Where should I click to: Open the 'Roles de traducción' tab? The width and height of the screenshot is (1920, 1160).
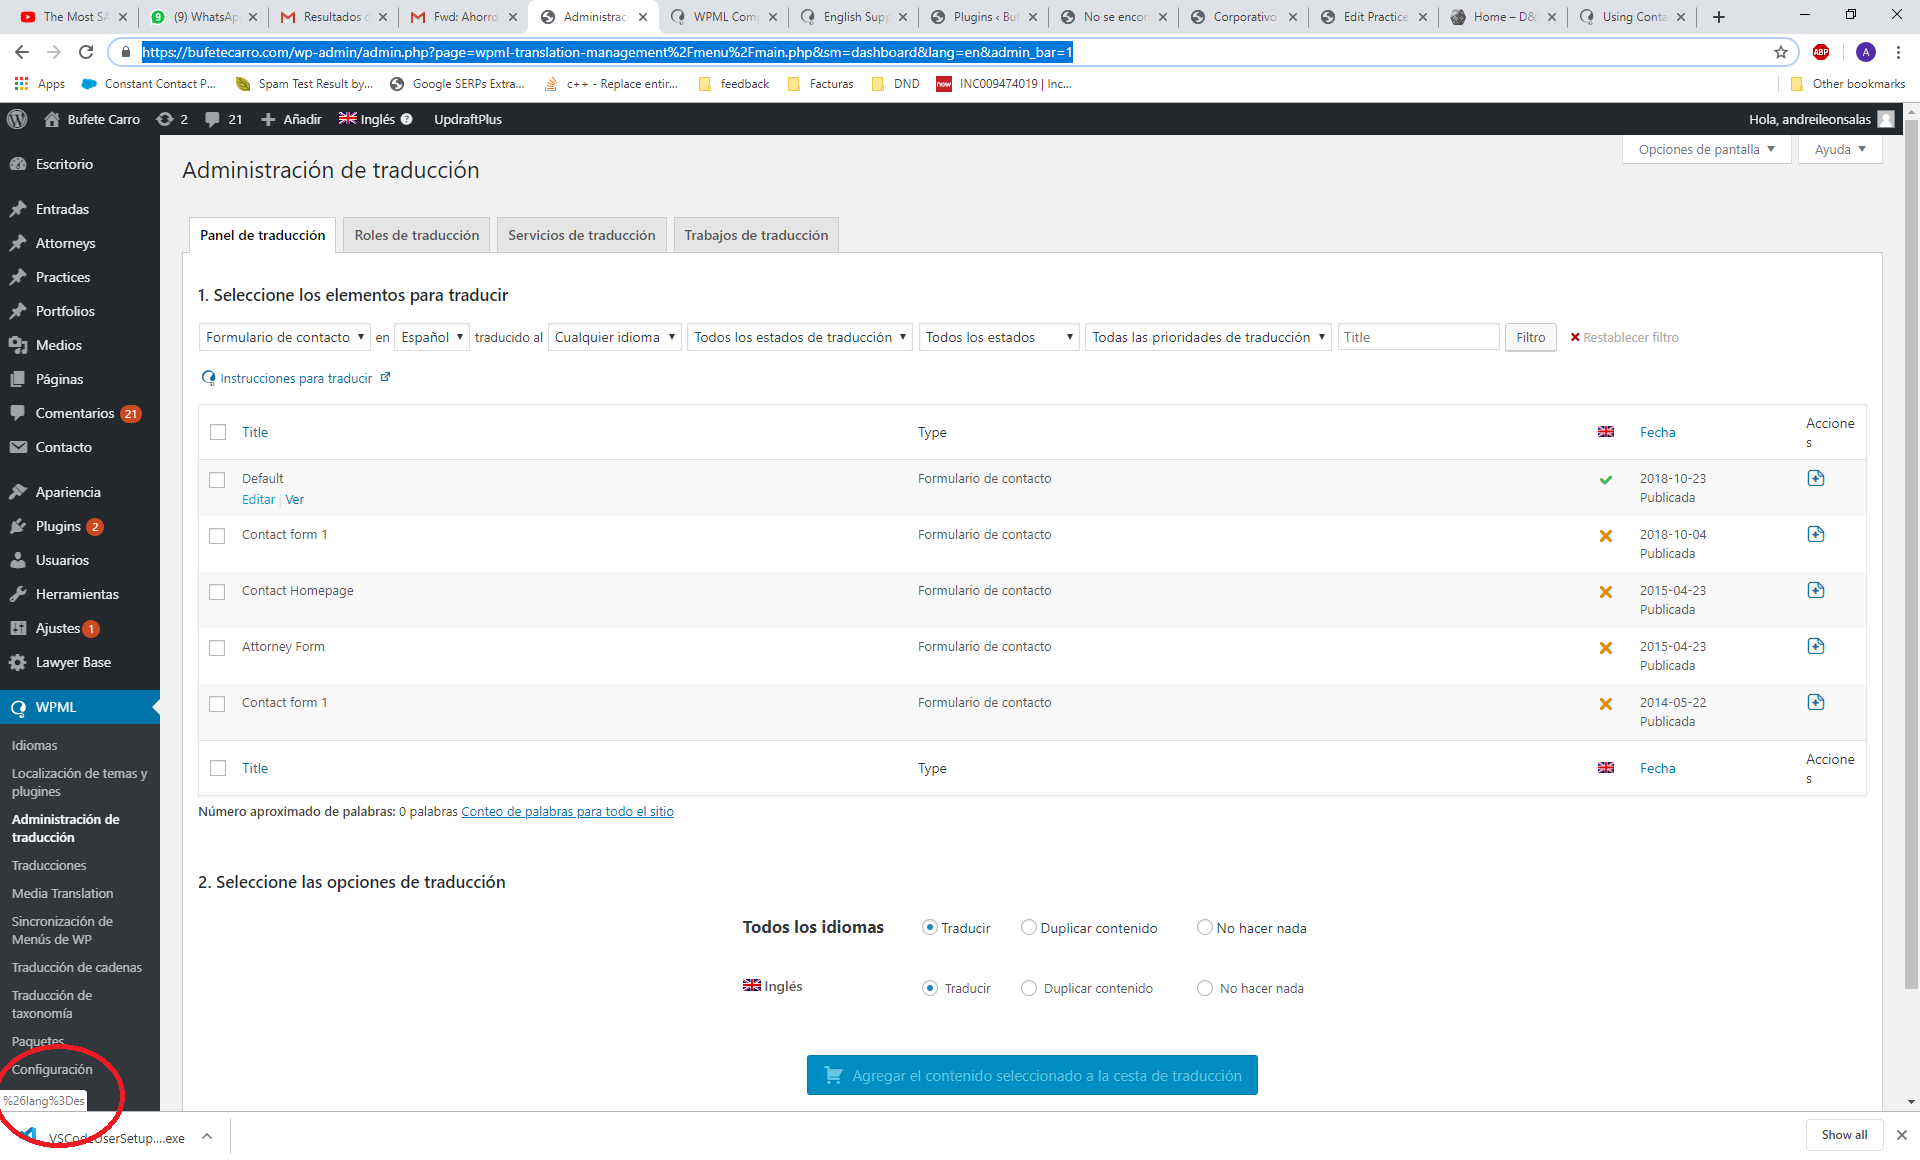[x=416, y=234]
